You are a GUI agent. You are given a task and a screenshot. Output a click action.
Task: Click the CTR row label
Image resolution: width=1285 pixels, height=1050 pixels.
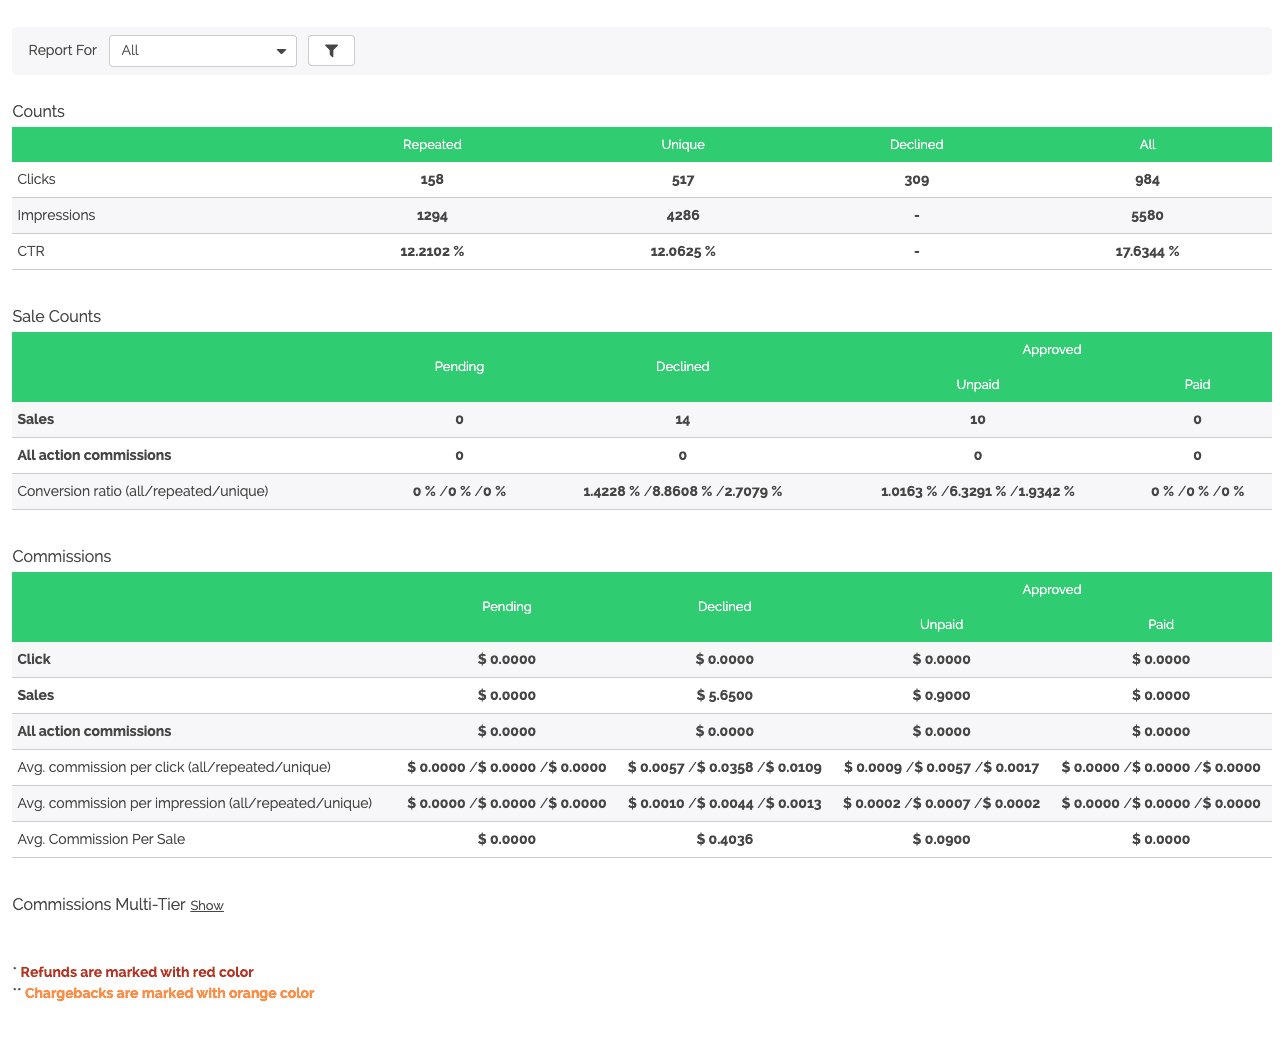[31, 251]
